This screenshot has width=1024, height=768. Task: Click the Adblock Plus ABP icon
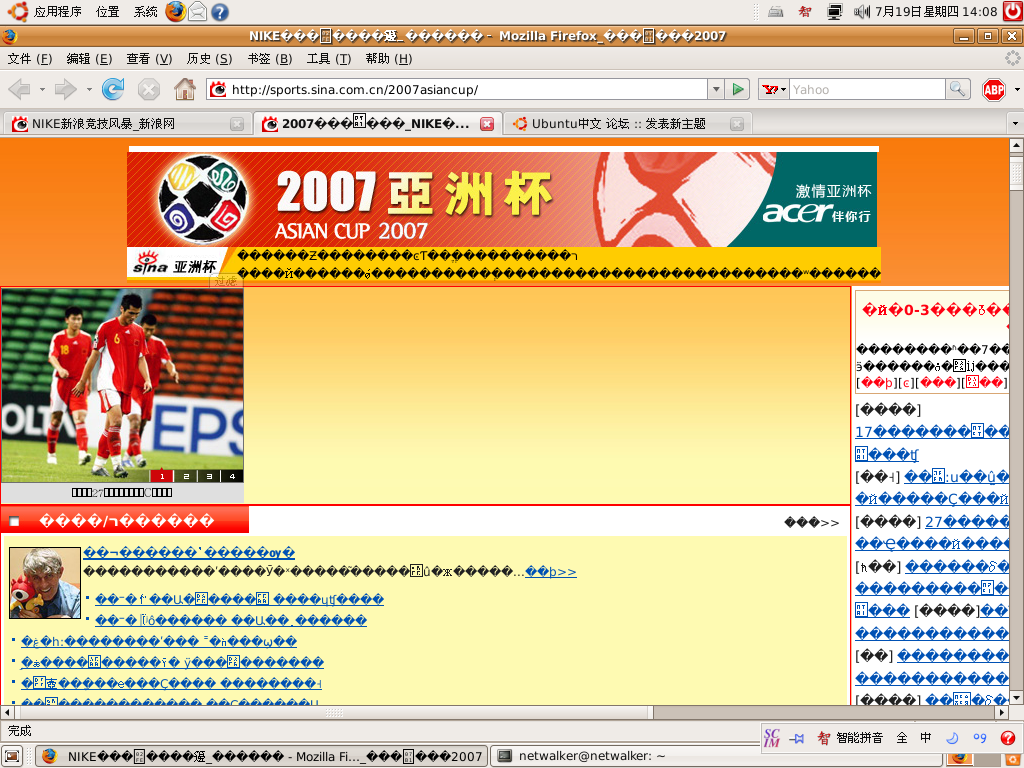pos(994,89)
